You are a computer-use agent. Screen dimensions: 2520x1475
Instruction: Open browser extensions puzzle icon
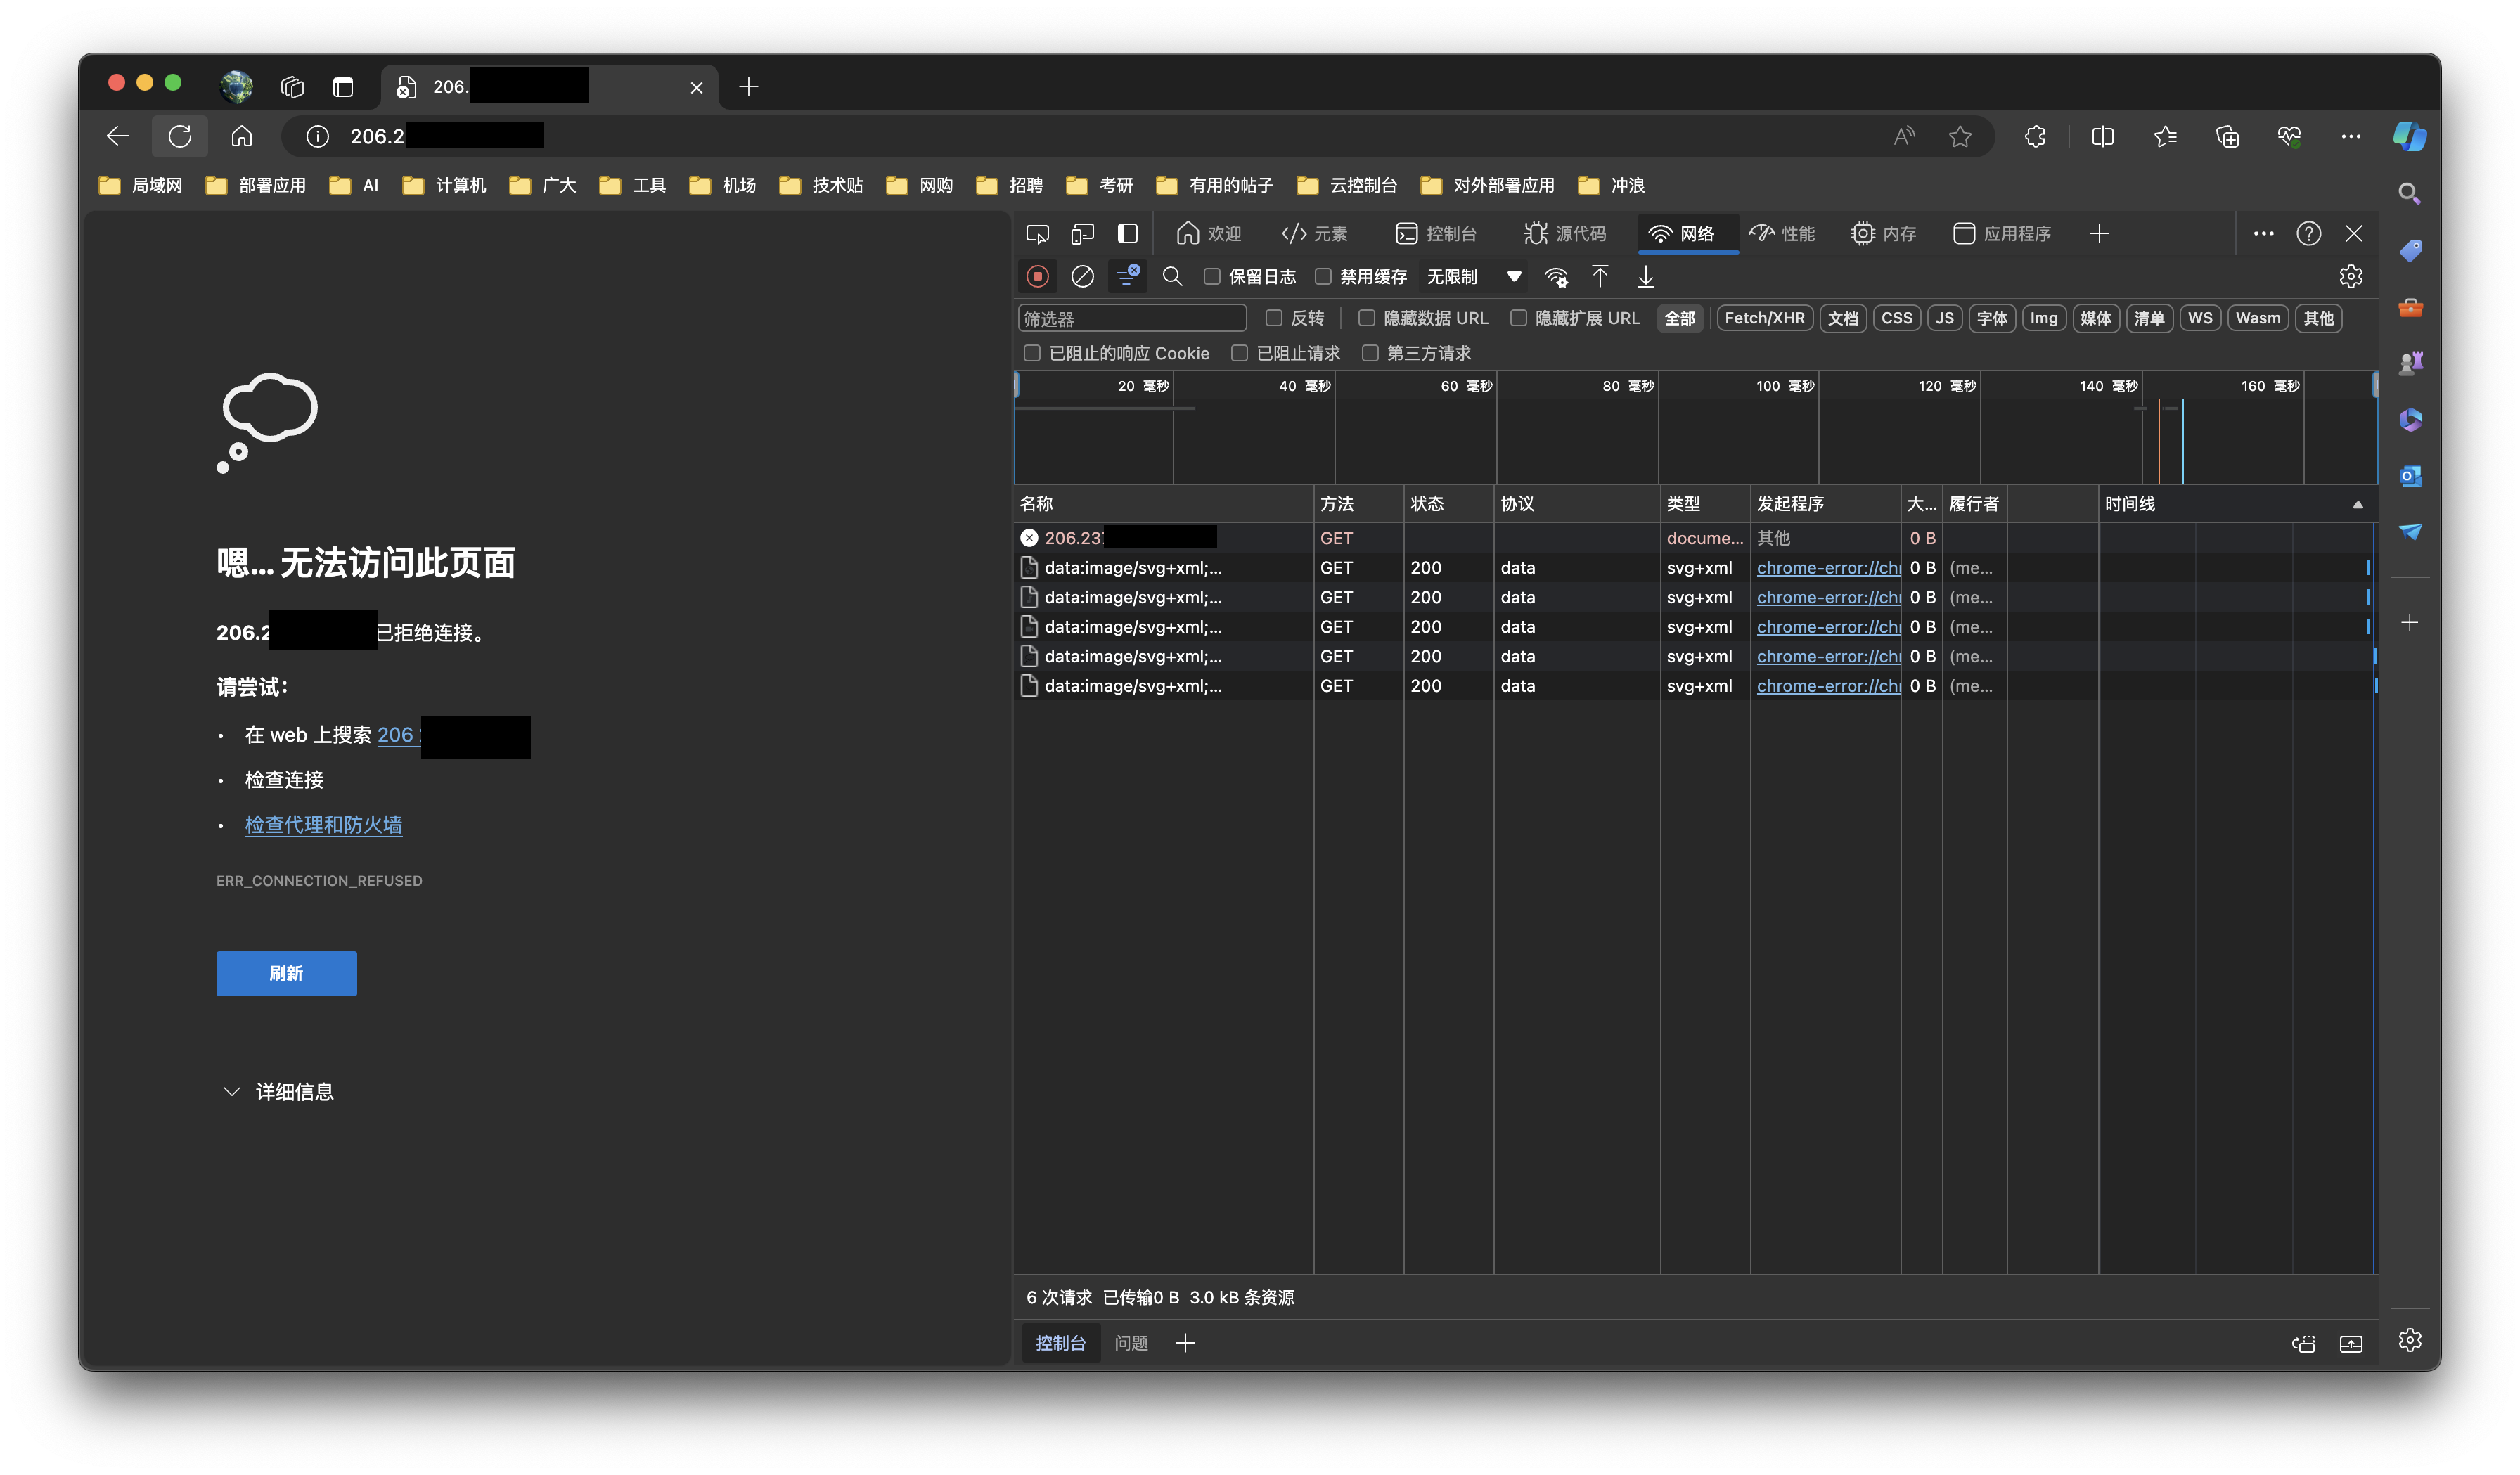pyautogui.click(x=2035, y=136)
